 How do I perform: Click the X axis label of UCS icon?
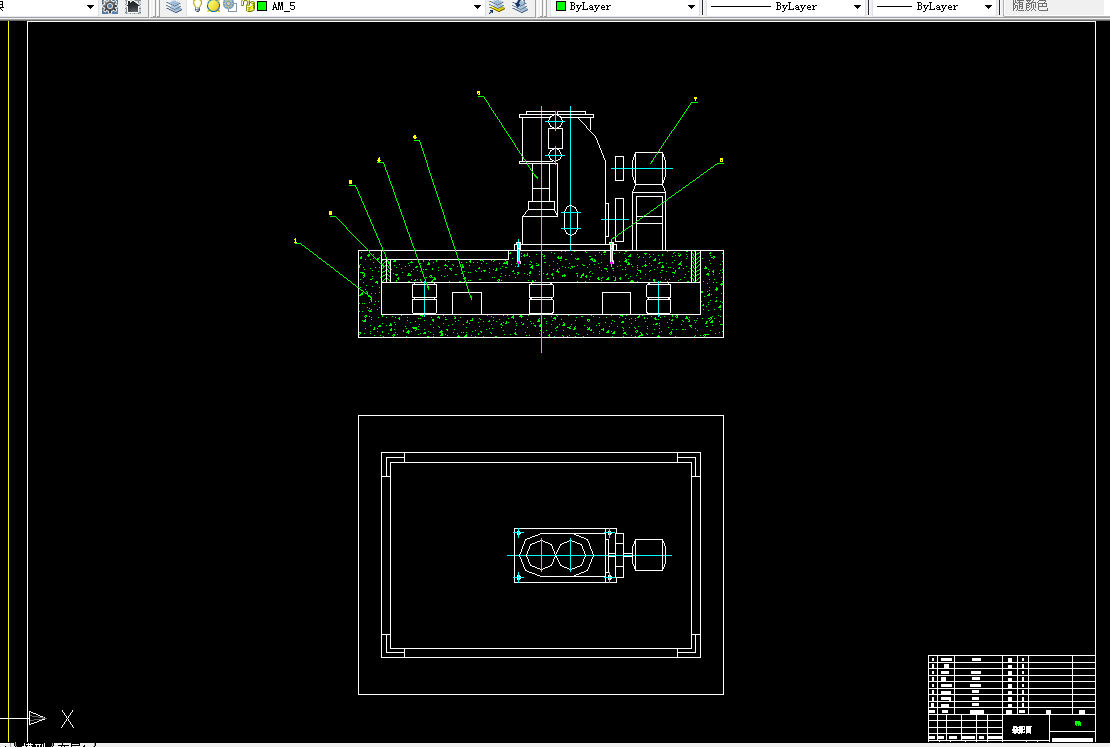67,719
